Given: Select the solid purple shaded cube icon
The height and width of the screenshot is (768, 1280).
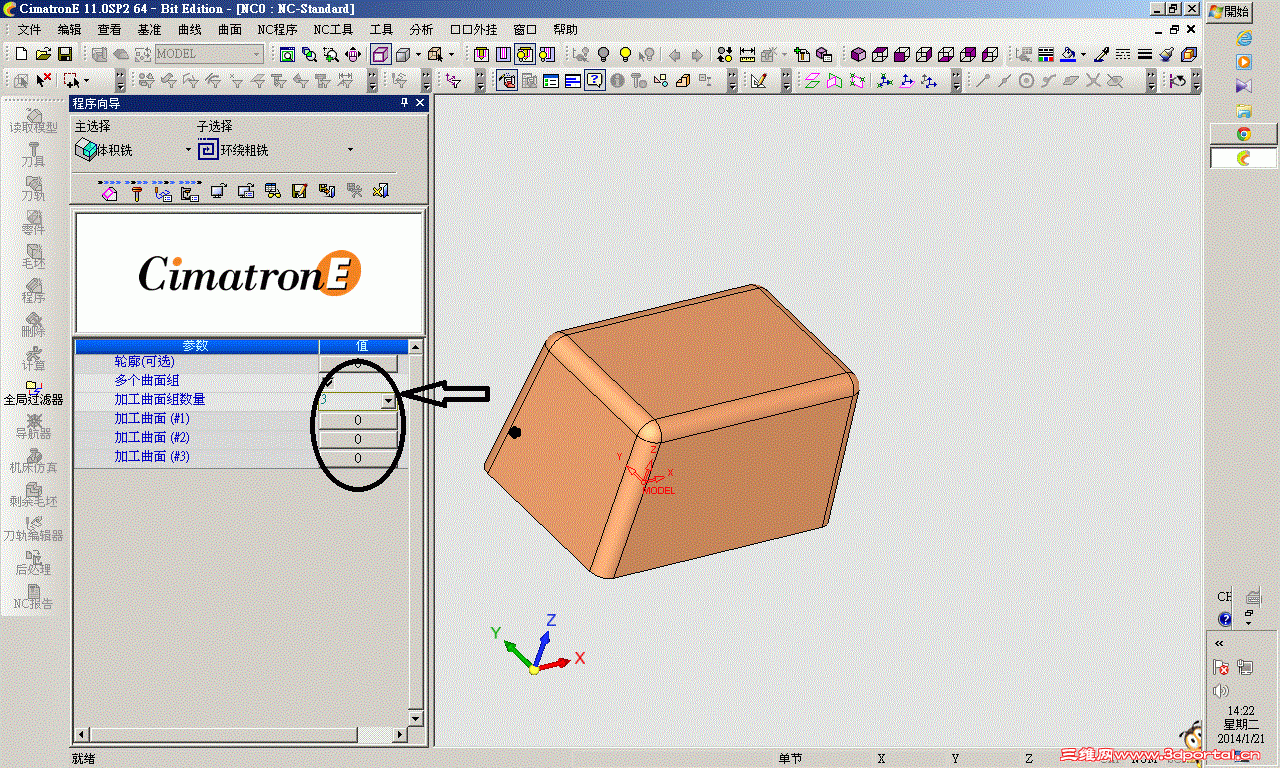Looking at the screenshot, I should tap(858, 54).
